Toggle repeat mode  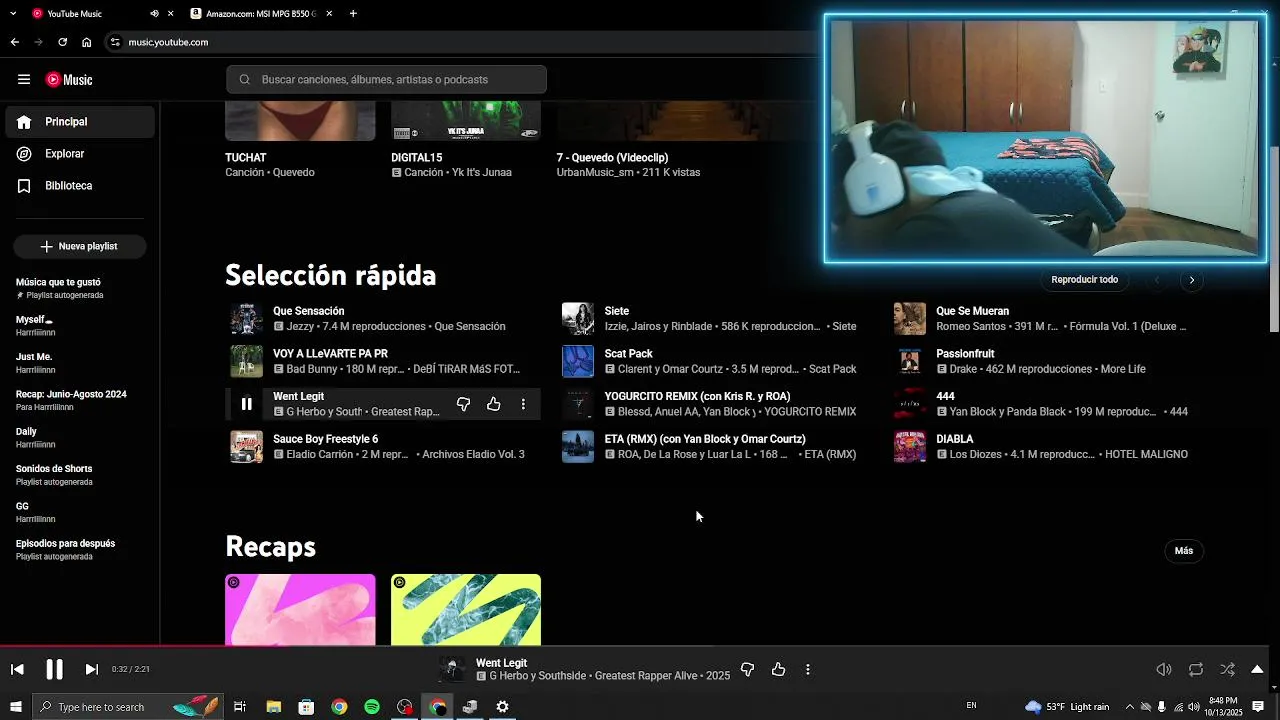click(x=1196, y=670)
